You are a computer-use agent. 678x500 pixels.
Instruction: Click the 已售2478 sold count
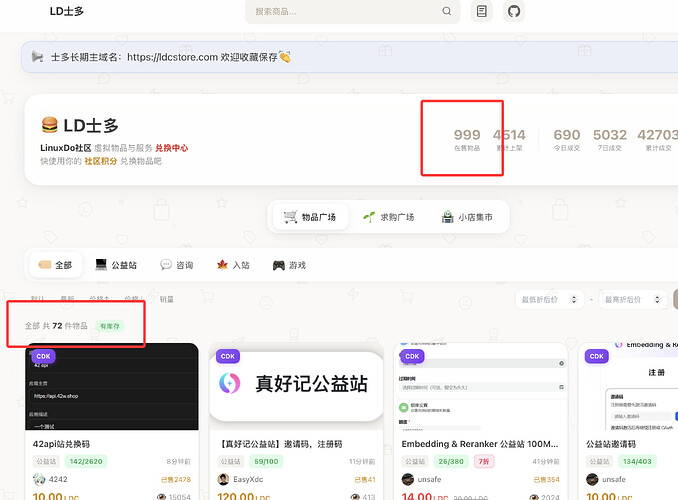(x=176, y=480)
